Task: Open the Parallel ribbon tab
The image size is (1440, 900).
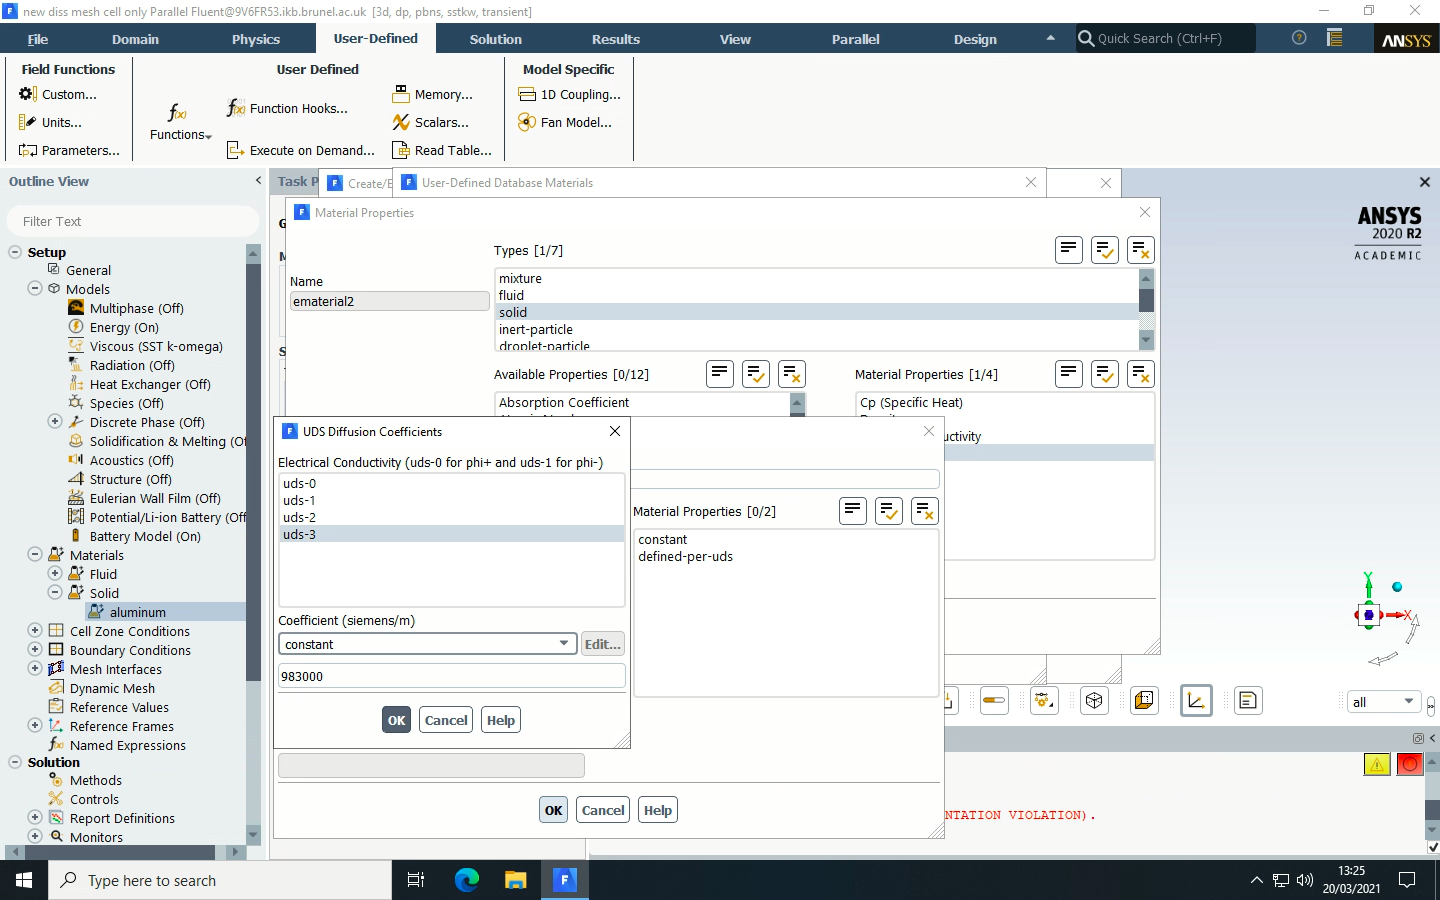Action: pos(856,39)
